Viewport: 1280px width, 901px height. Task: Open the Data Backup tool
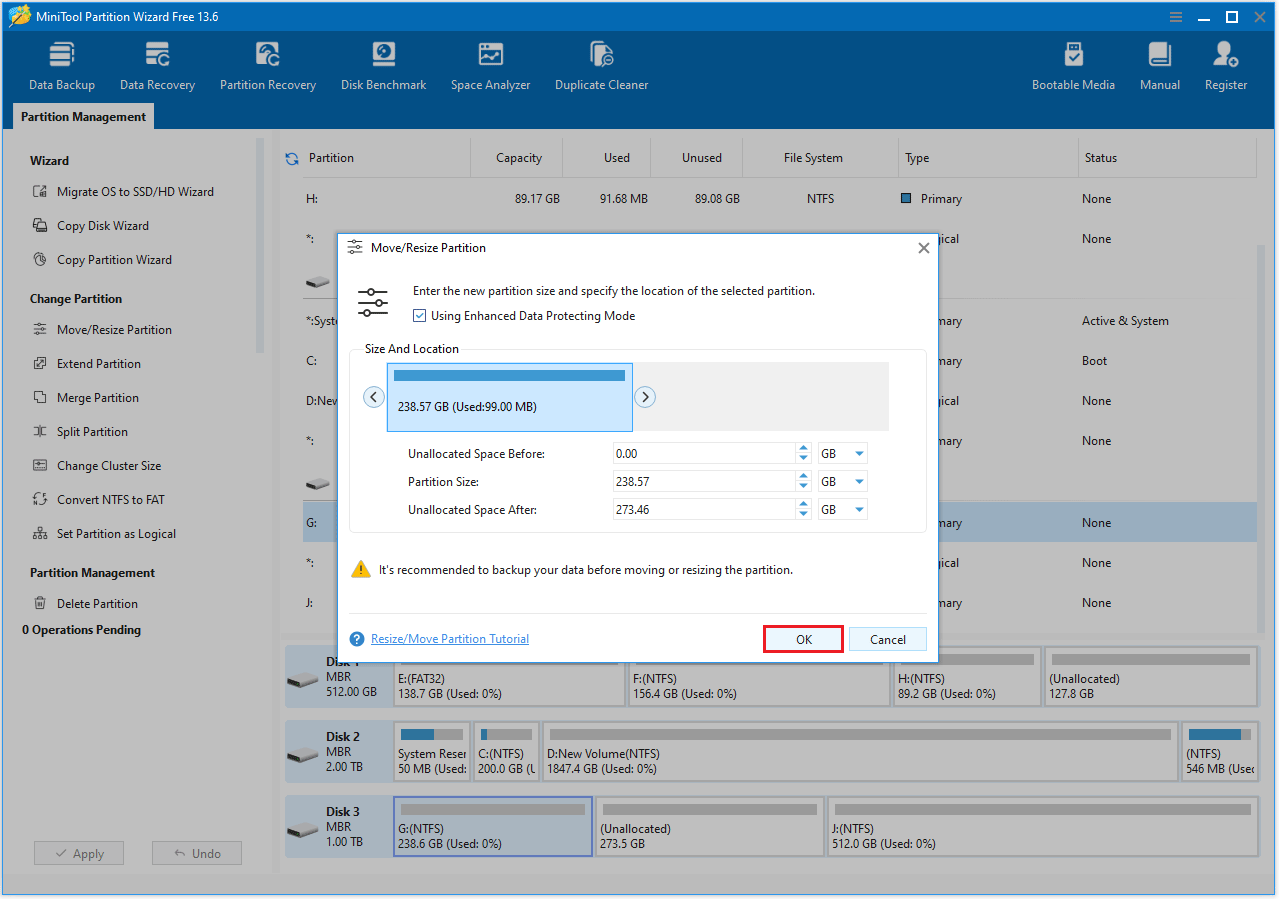61,63
